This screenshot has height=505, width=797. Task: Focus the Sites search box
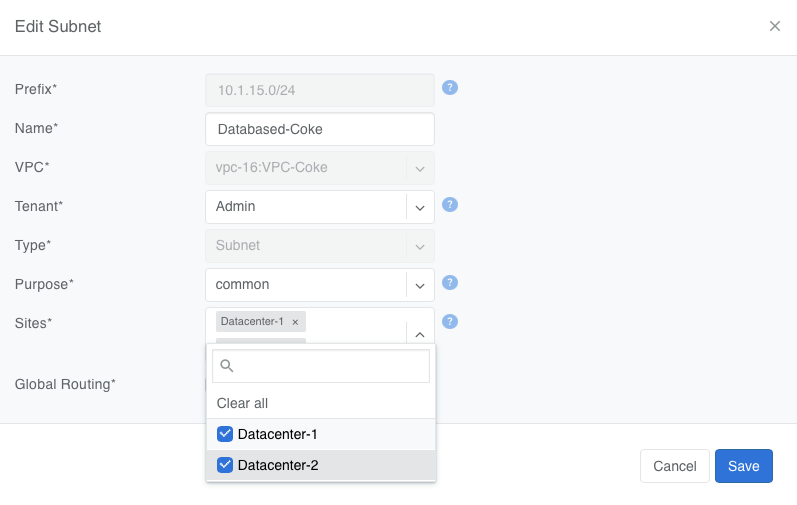(x=330, y=366)
